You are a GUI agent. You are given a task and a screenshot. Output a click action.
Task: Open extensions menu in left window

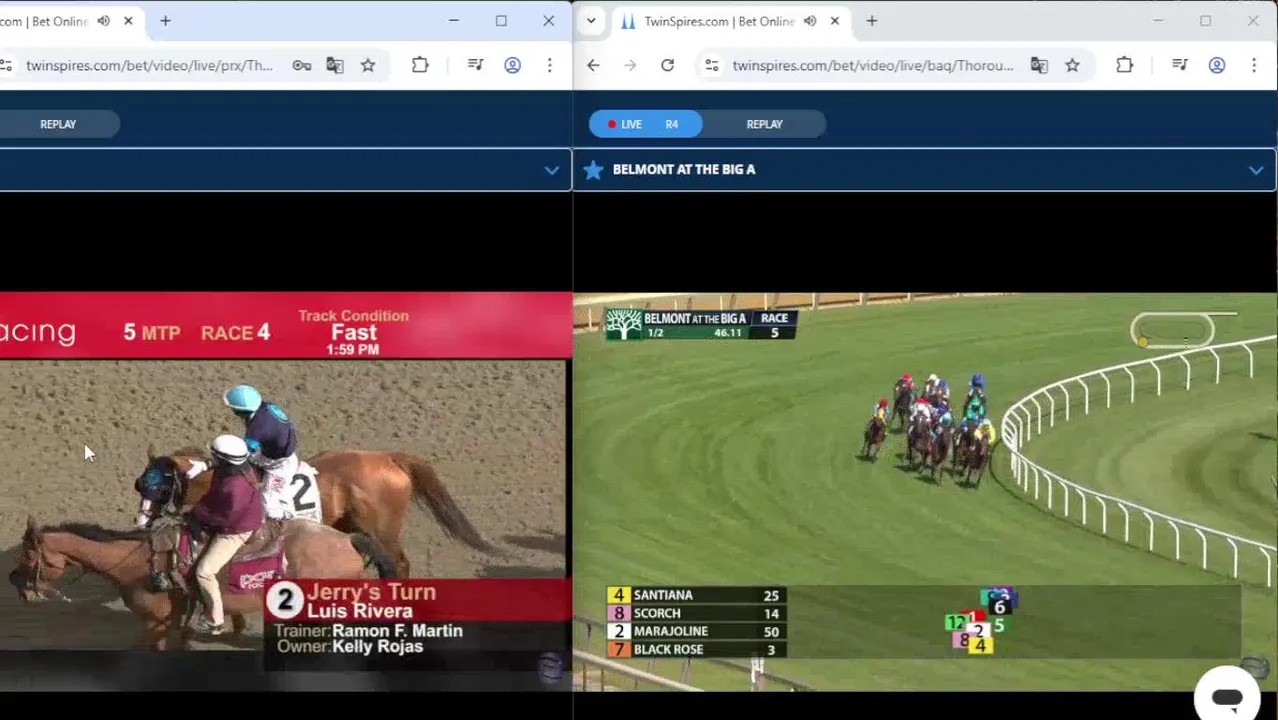420,66
